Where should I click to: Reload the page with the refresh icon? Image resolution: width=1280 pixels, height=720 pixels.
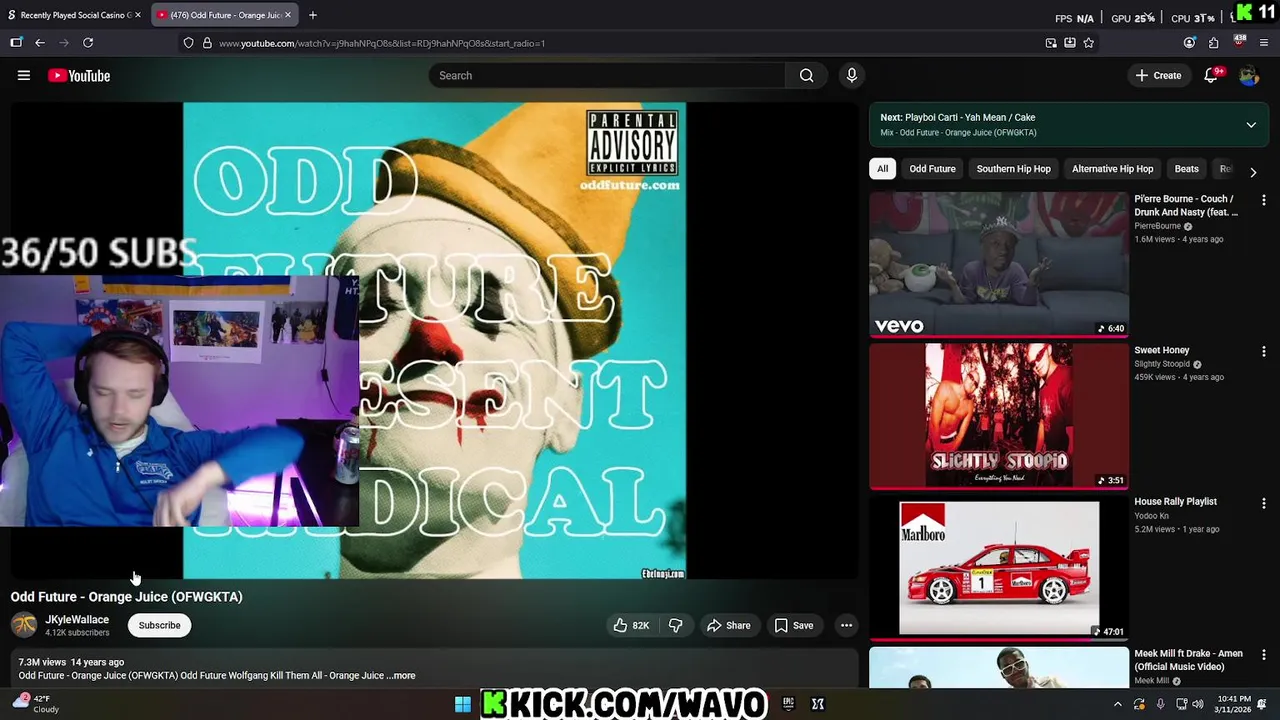click(x=88, y=43)
